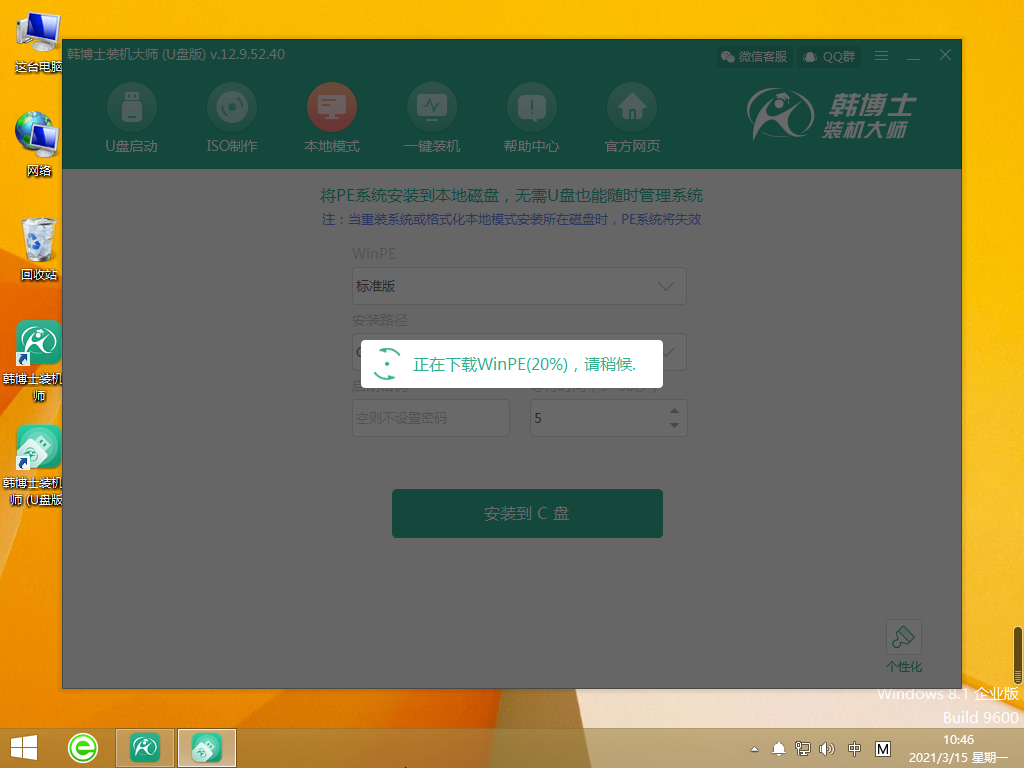
Task: Open the hamburger menu in title bar
Action: tap(881, 56)
